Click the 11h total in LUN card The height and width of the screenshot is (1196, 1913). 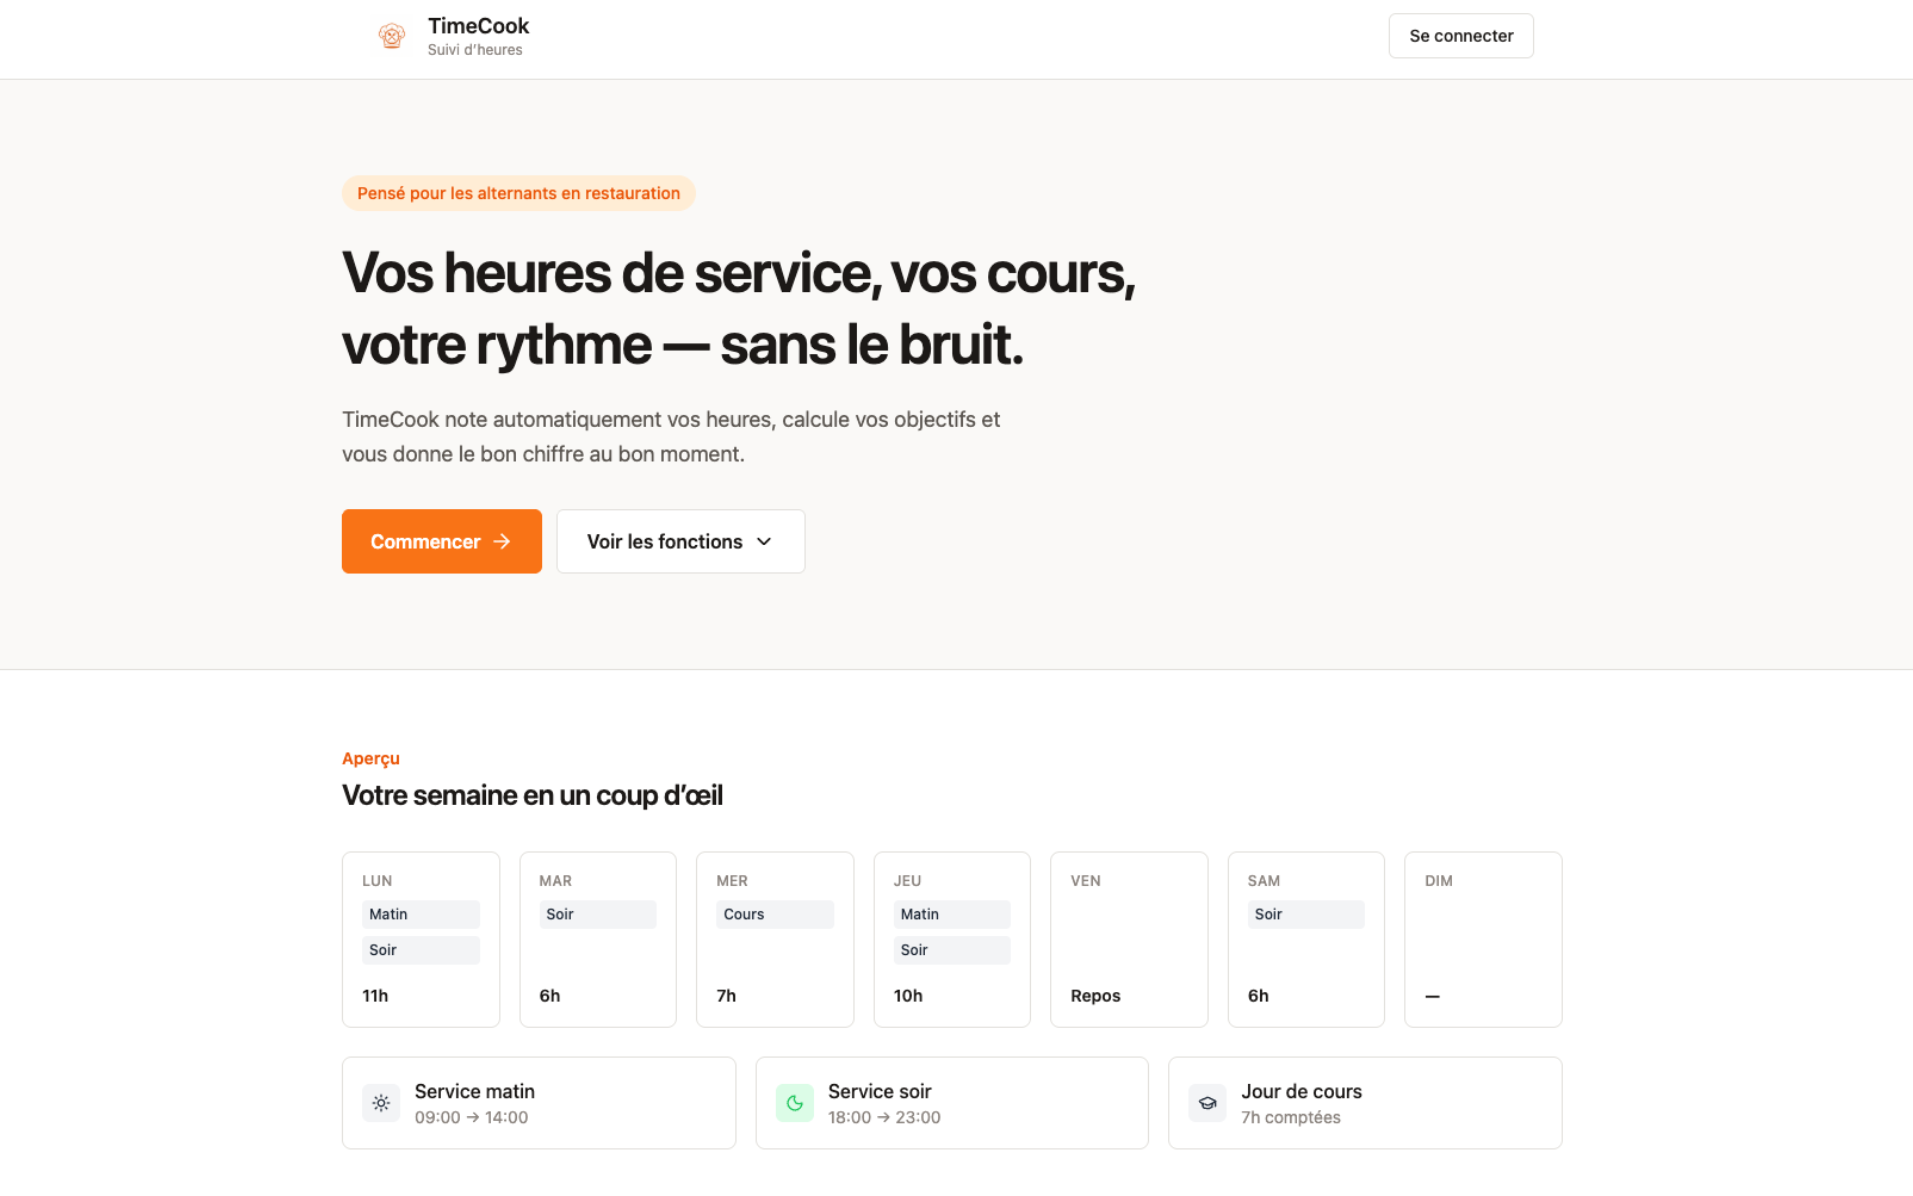click(x=375, y=996)
